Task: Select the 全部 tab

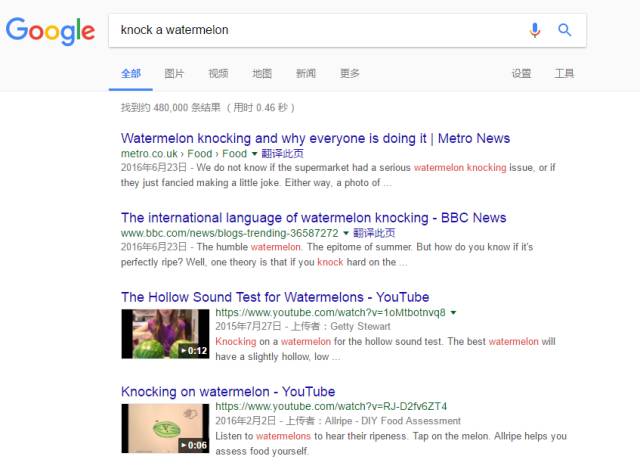Action: click(131, 73)
